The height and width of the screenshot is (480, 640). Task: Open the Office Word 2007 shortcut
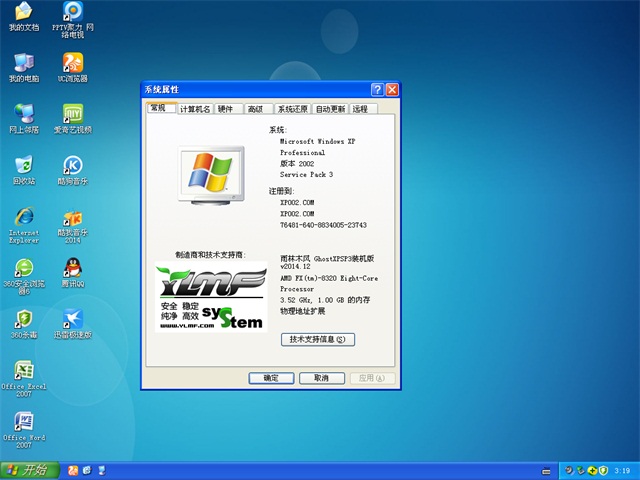click(x=23, y=423)
